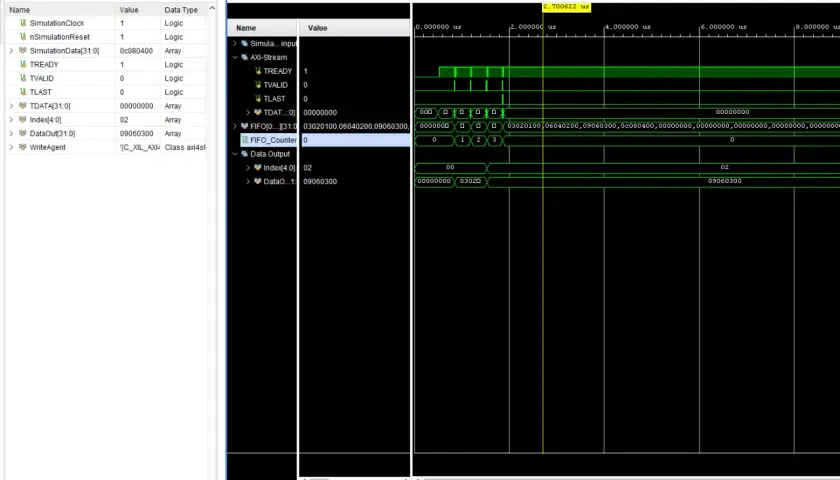Viewport: 840px width, 480px height.
Task: Click DataOut value 09060300 in objects panel
Action: click(x=136, y=134)
